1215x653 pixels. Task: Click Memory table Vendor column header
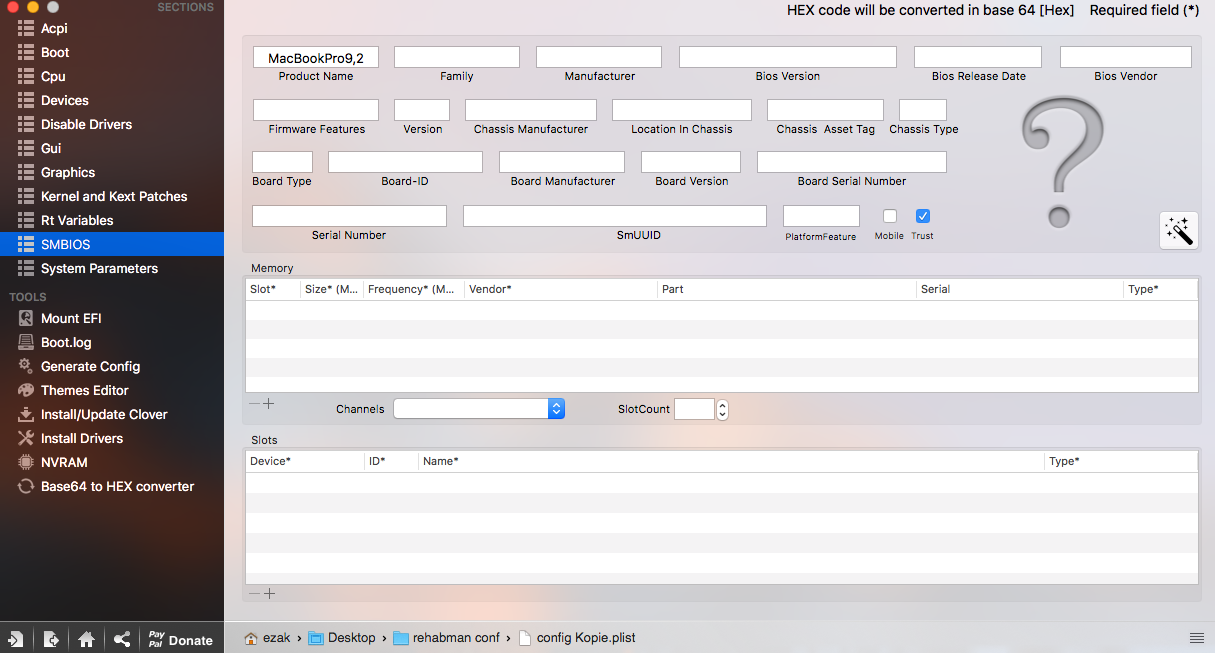point(561,289)
